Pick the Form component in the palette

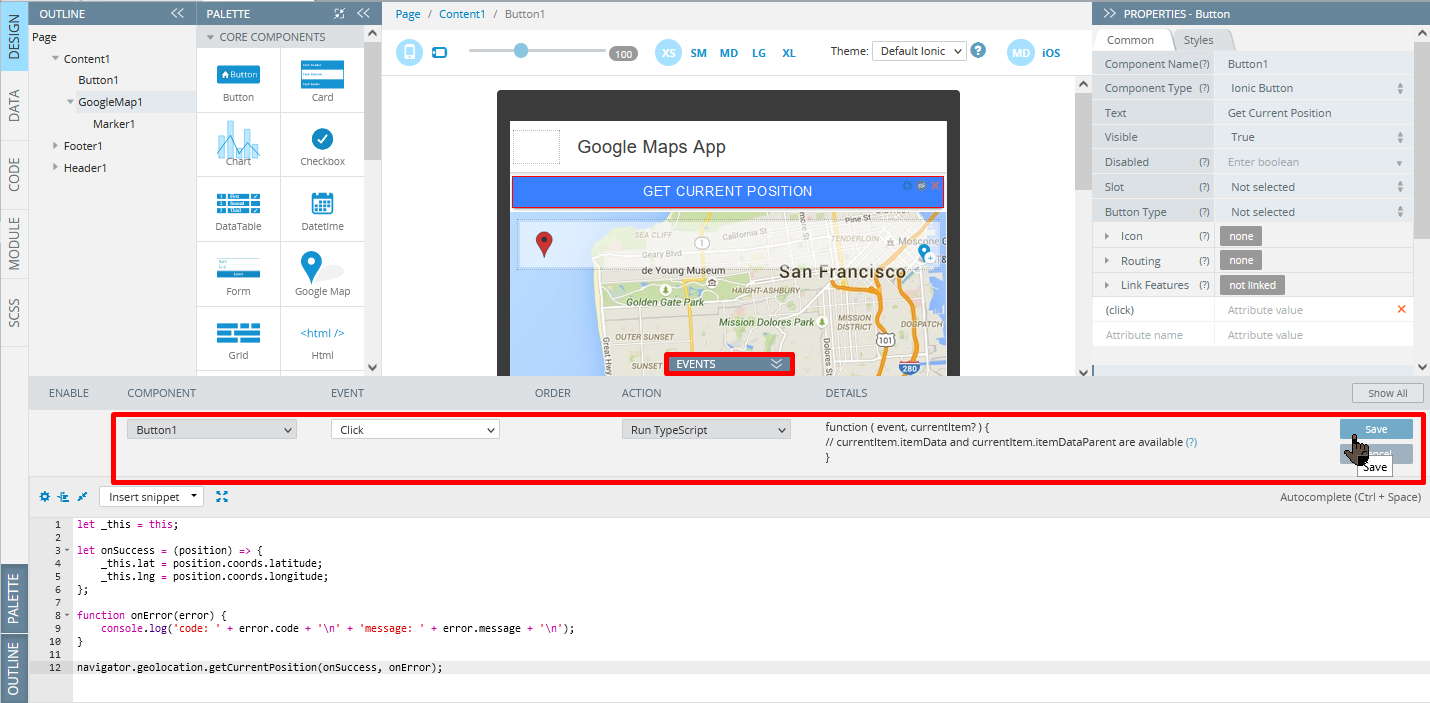pos(238,275)
